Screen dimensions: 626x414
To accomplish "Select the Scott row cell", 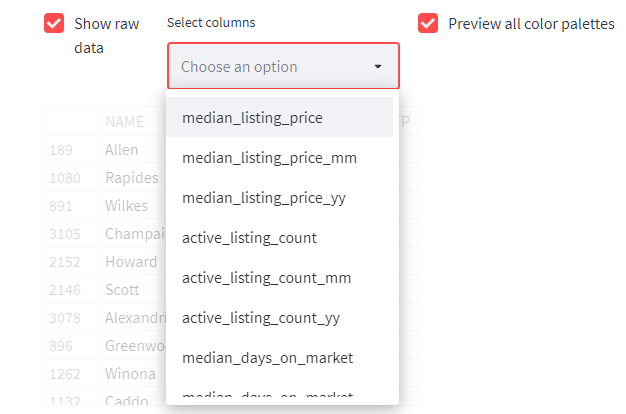I will [x=123, y=290].
